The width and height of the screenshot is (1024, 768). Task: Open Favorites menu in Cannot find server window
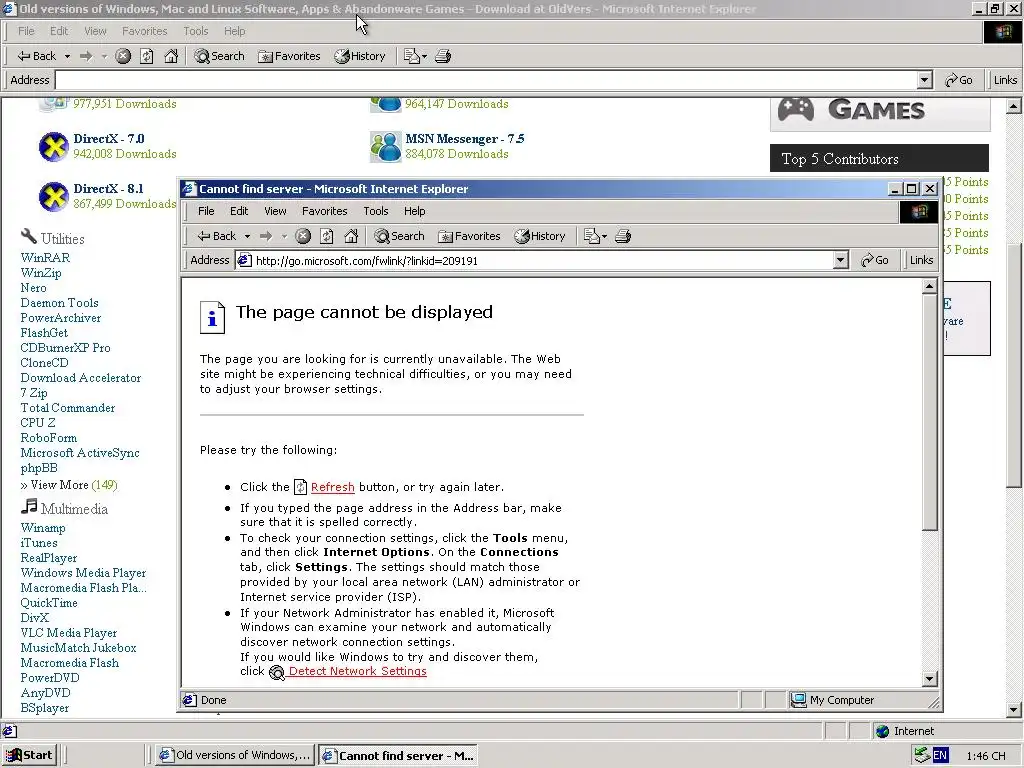point(325,211)
